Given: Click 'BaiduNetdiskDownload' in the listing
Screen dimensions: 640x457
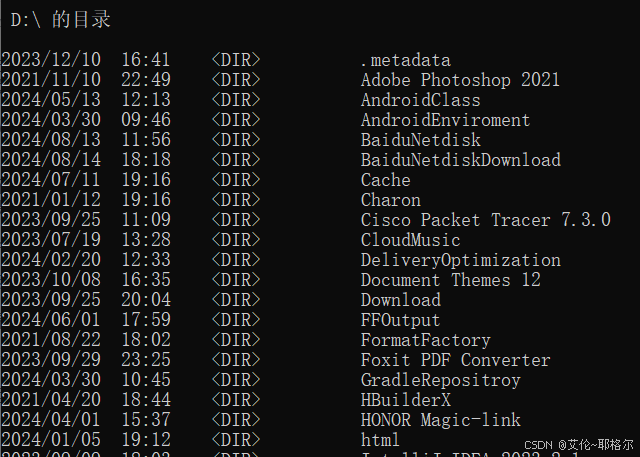Looking at the screenshot, I should pos(461,160).
